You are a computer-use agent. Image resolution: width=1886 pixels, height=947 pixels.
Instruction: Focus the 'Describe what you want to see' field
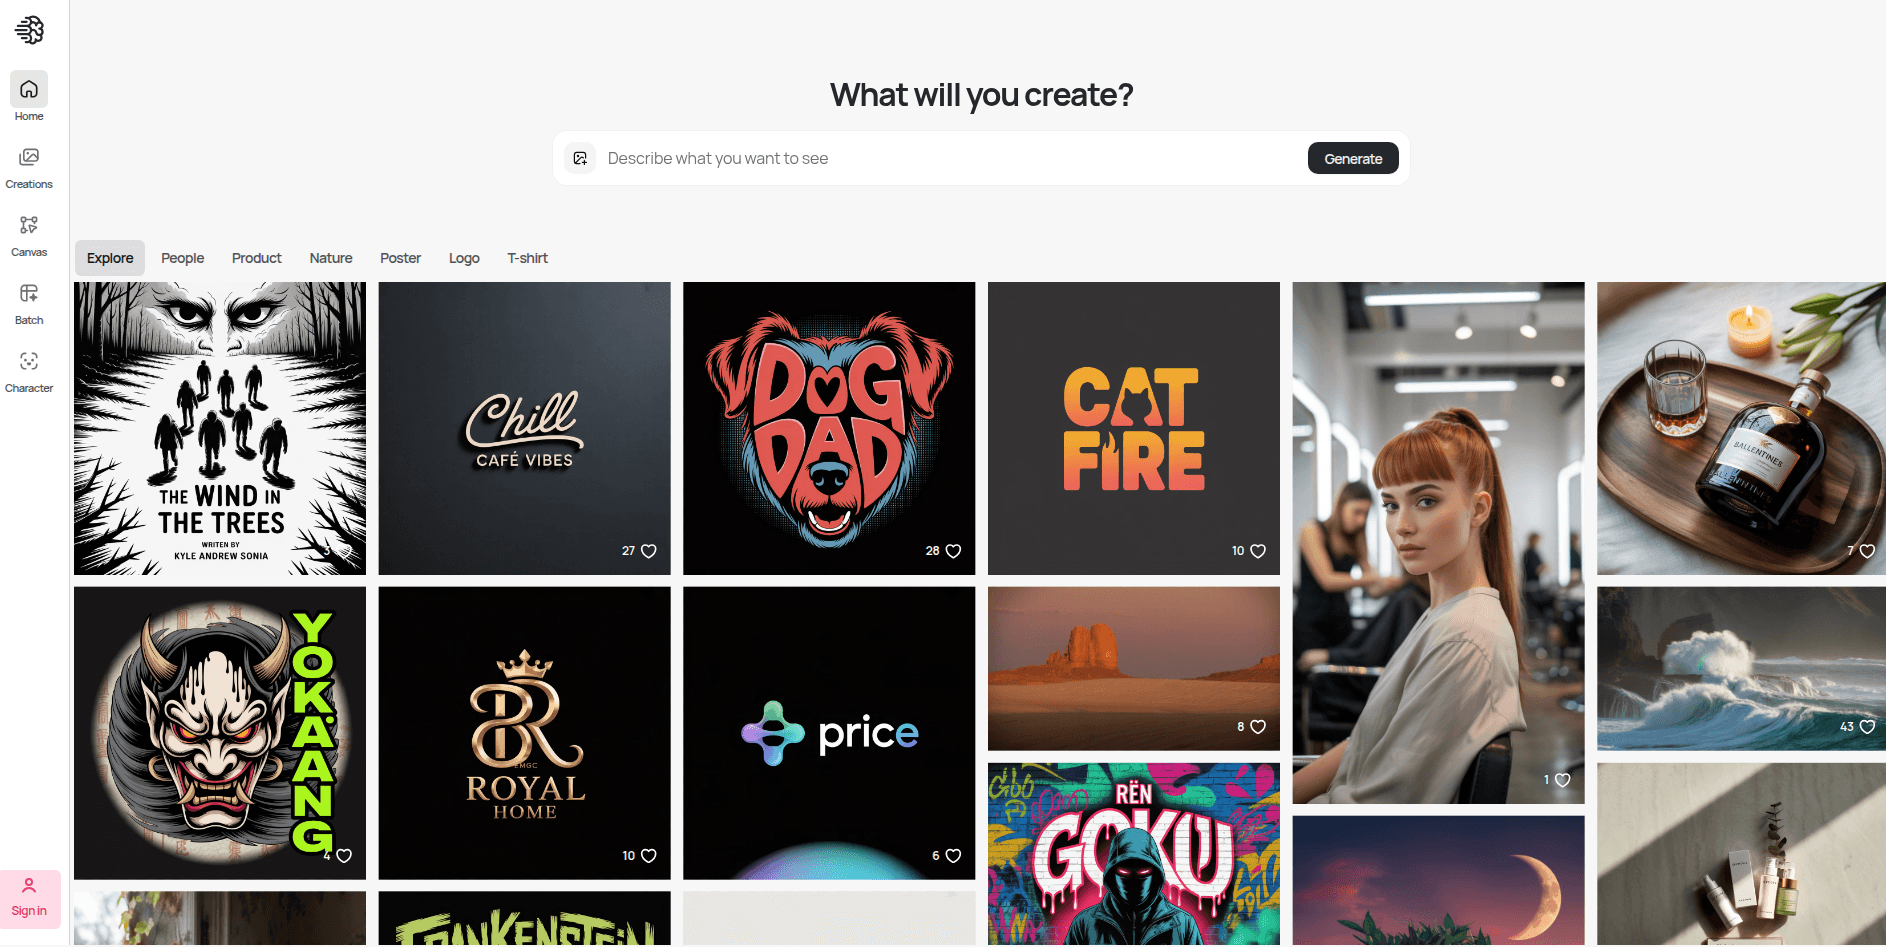[950, 158]
